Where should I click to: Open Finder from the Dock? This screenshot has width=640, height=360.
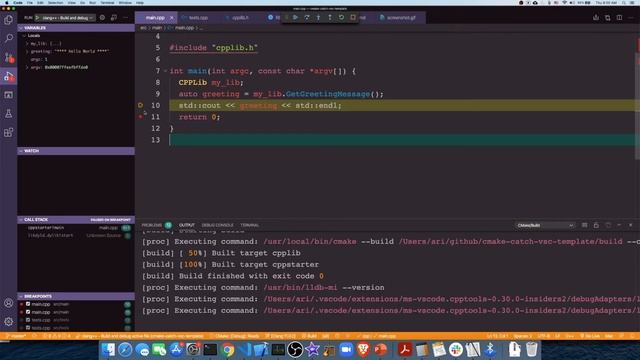pos(108,350)
